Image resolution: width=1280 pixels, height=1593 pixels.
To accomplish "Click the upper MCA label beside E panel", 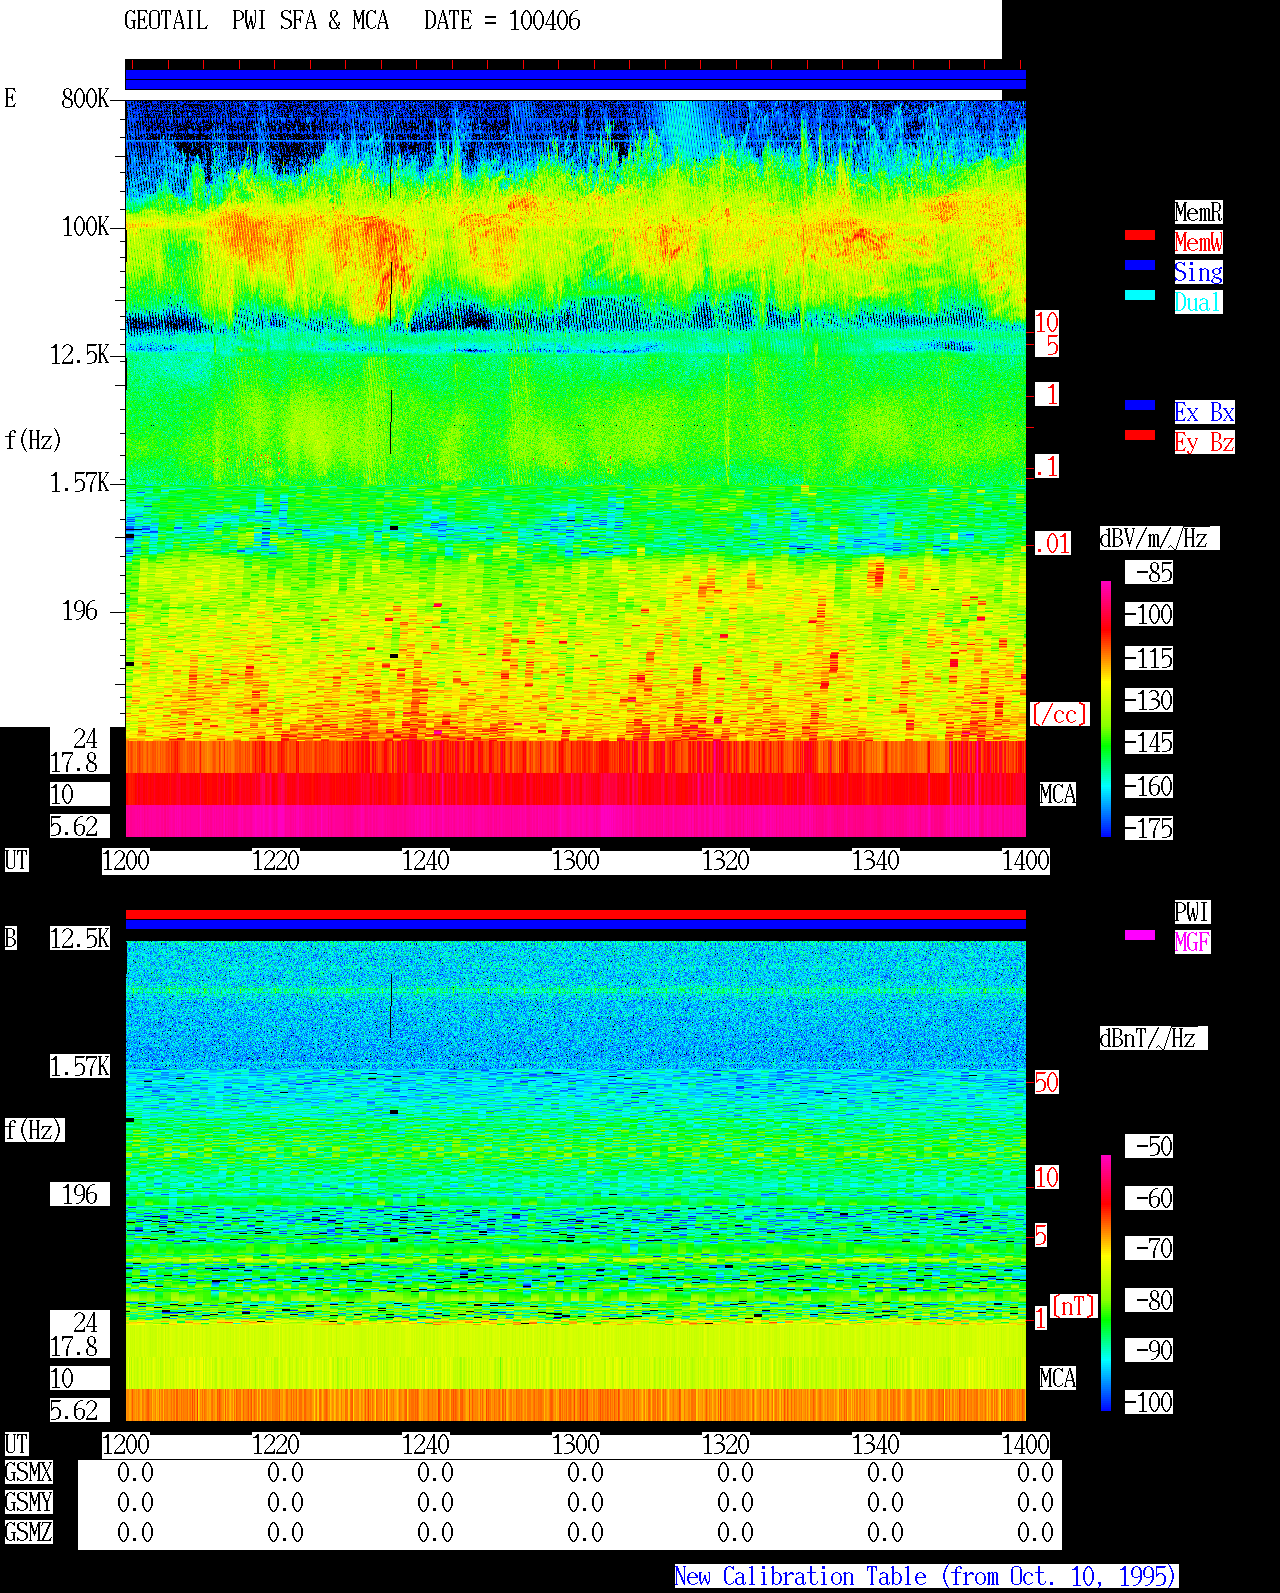I will coord(1058,795).
